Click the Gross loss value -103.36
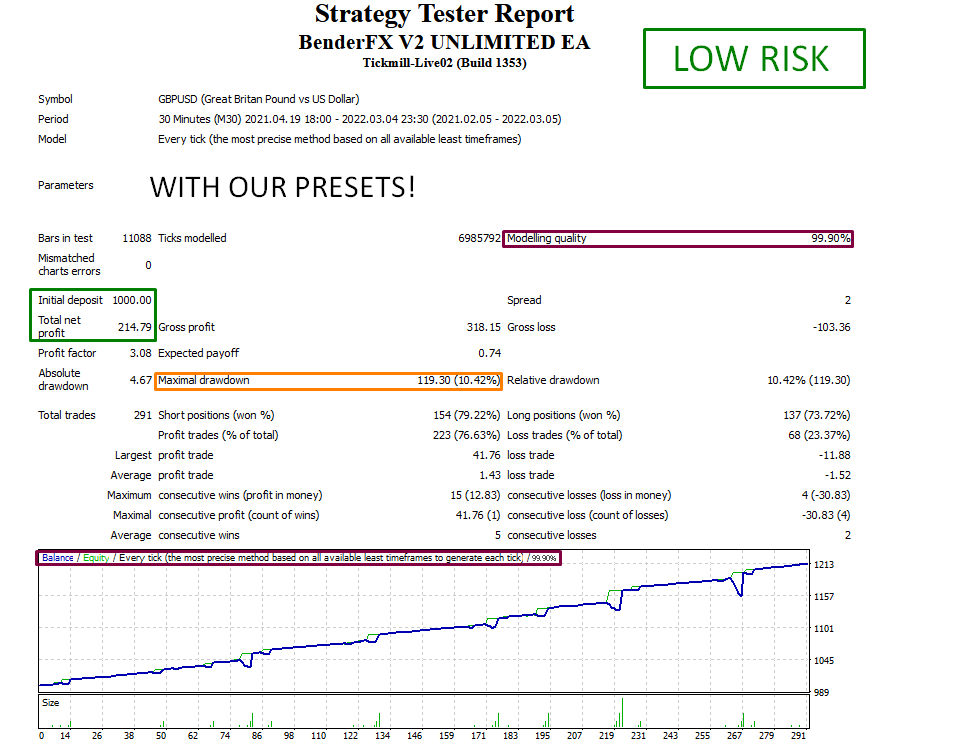 (x=832, y=327)
